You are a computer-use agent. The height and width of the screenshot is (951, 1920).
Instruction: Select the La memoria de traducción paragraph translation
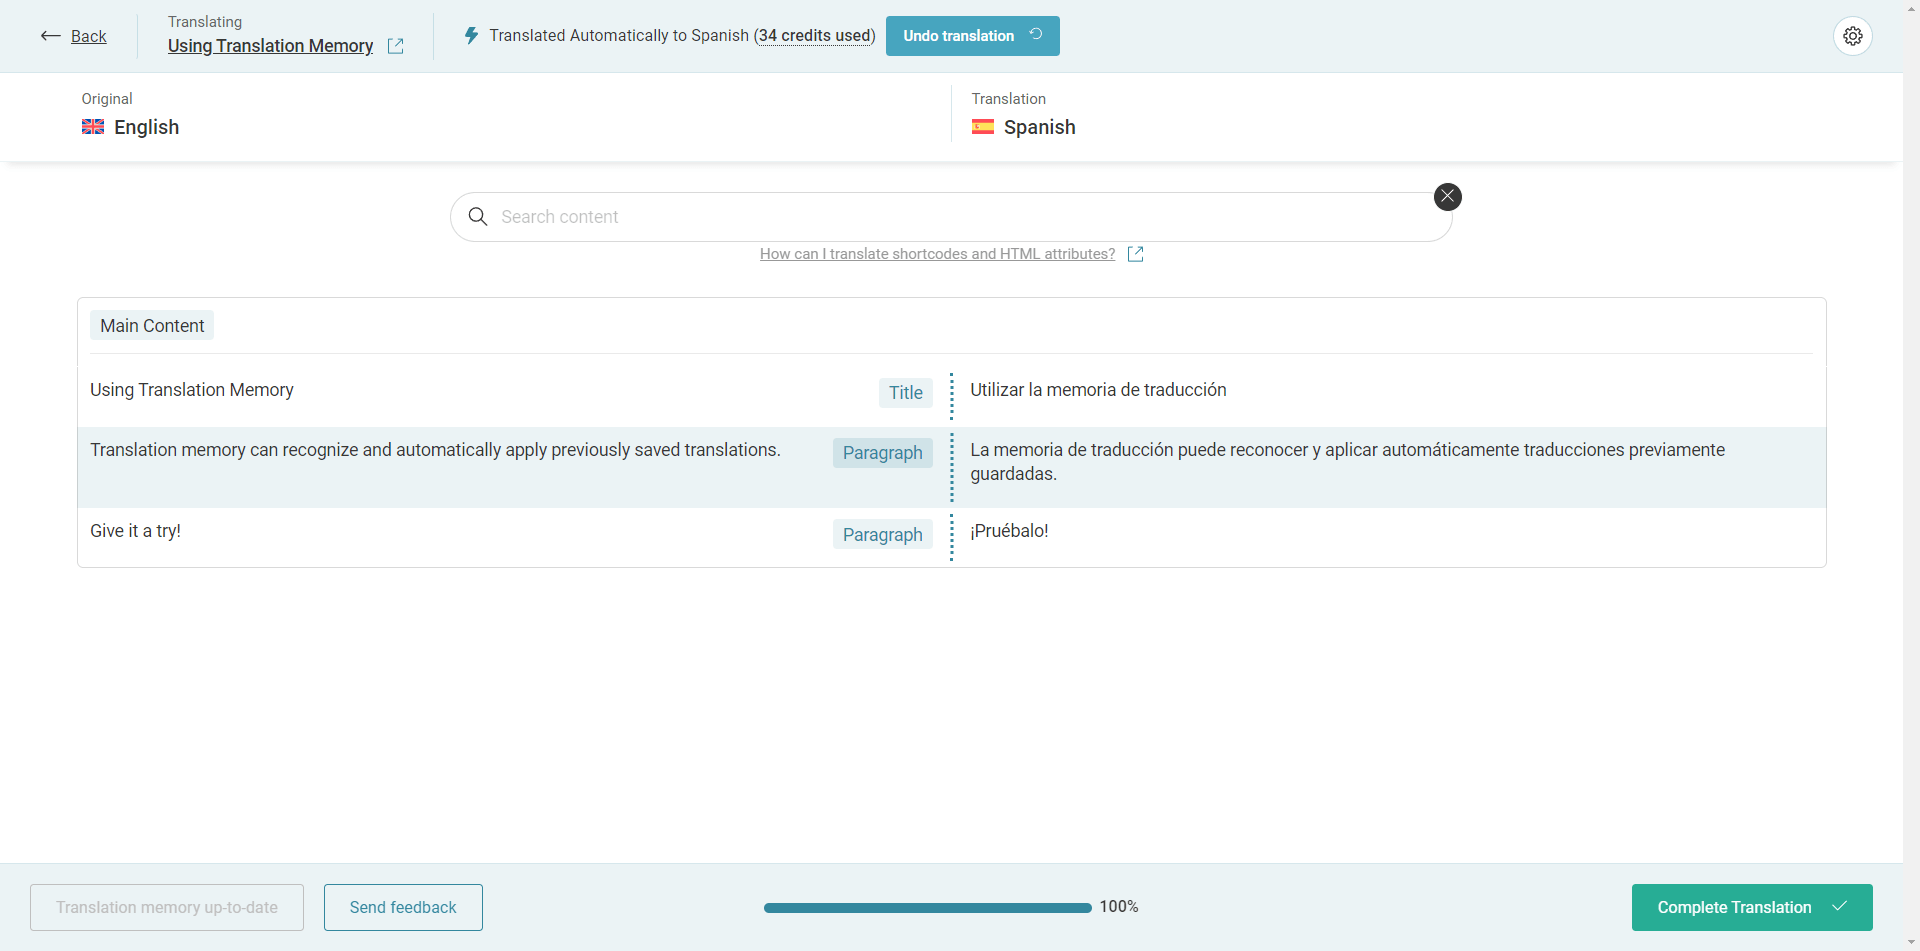[1347, 462]
